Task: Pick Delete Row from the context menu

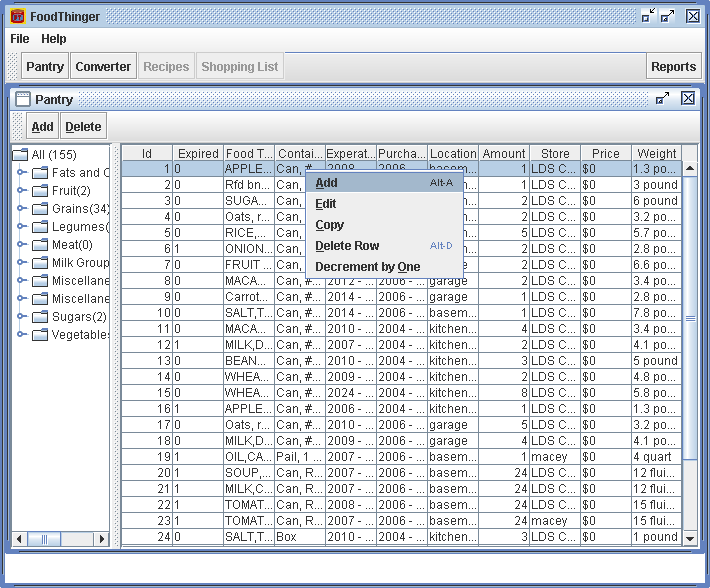Action: pos(347,246)
